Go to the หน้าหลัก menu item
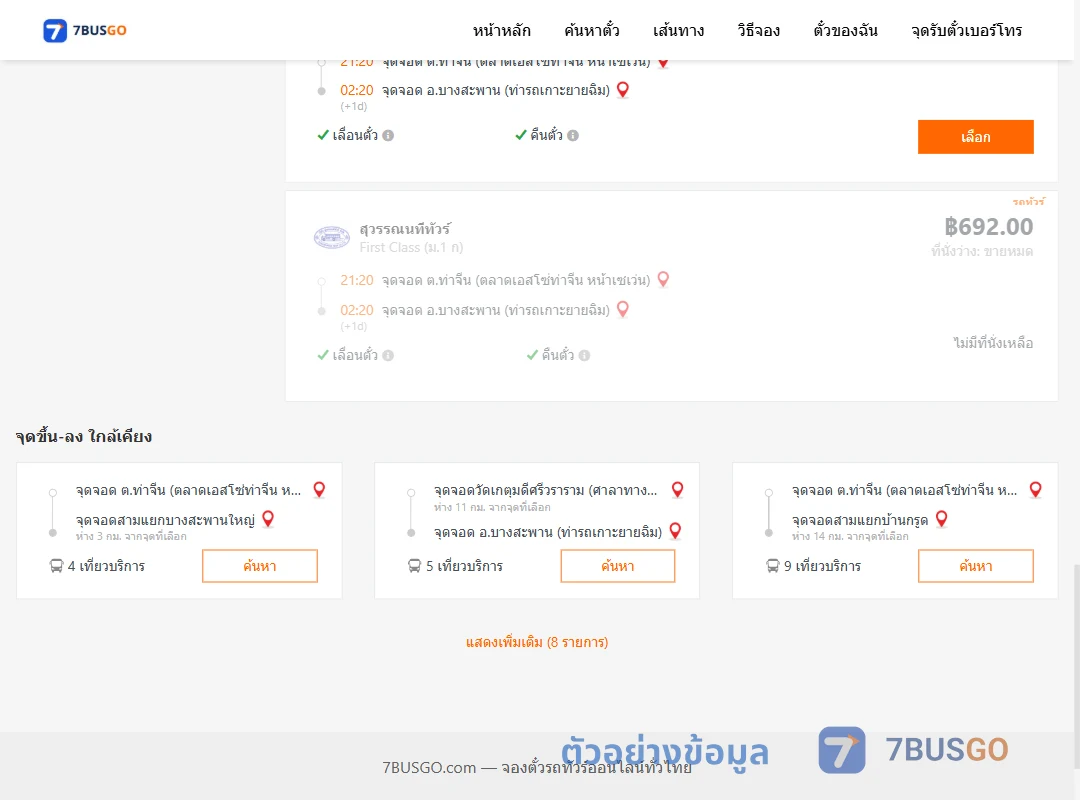Image resolution: width=1080 pixels, height=800 pixels. pyautogui.click(x=501, y=31)
